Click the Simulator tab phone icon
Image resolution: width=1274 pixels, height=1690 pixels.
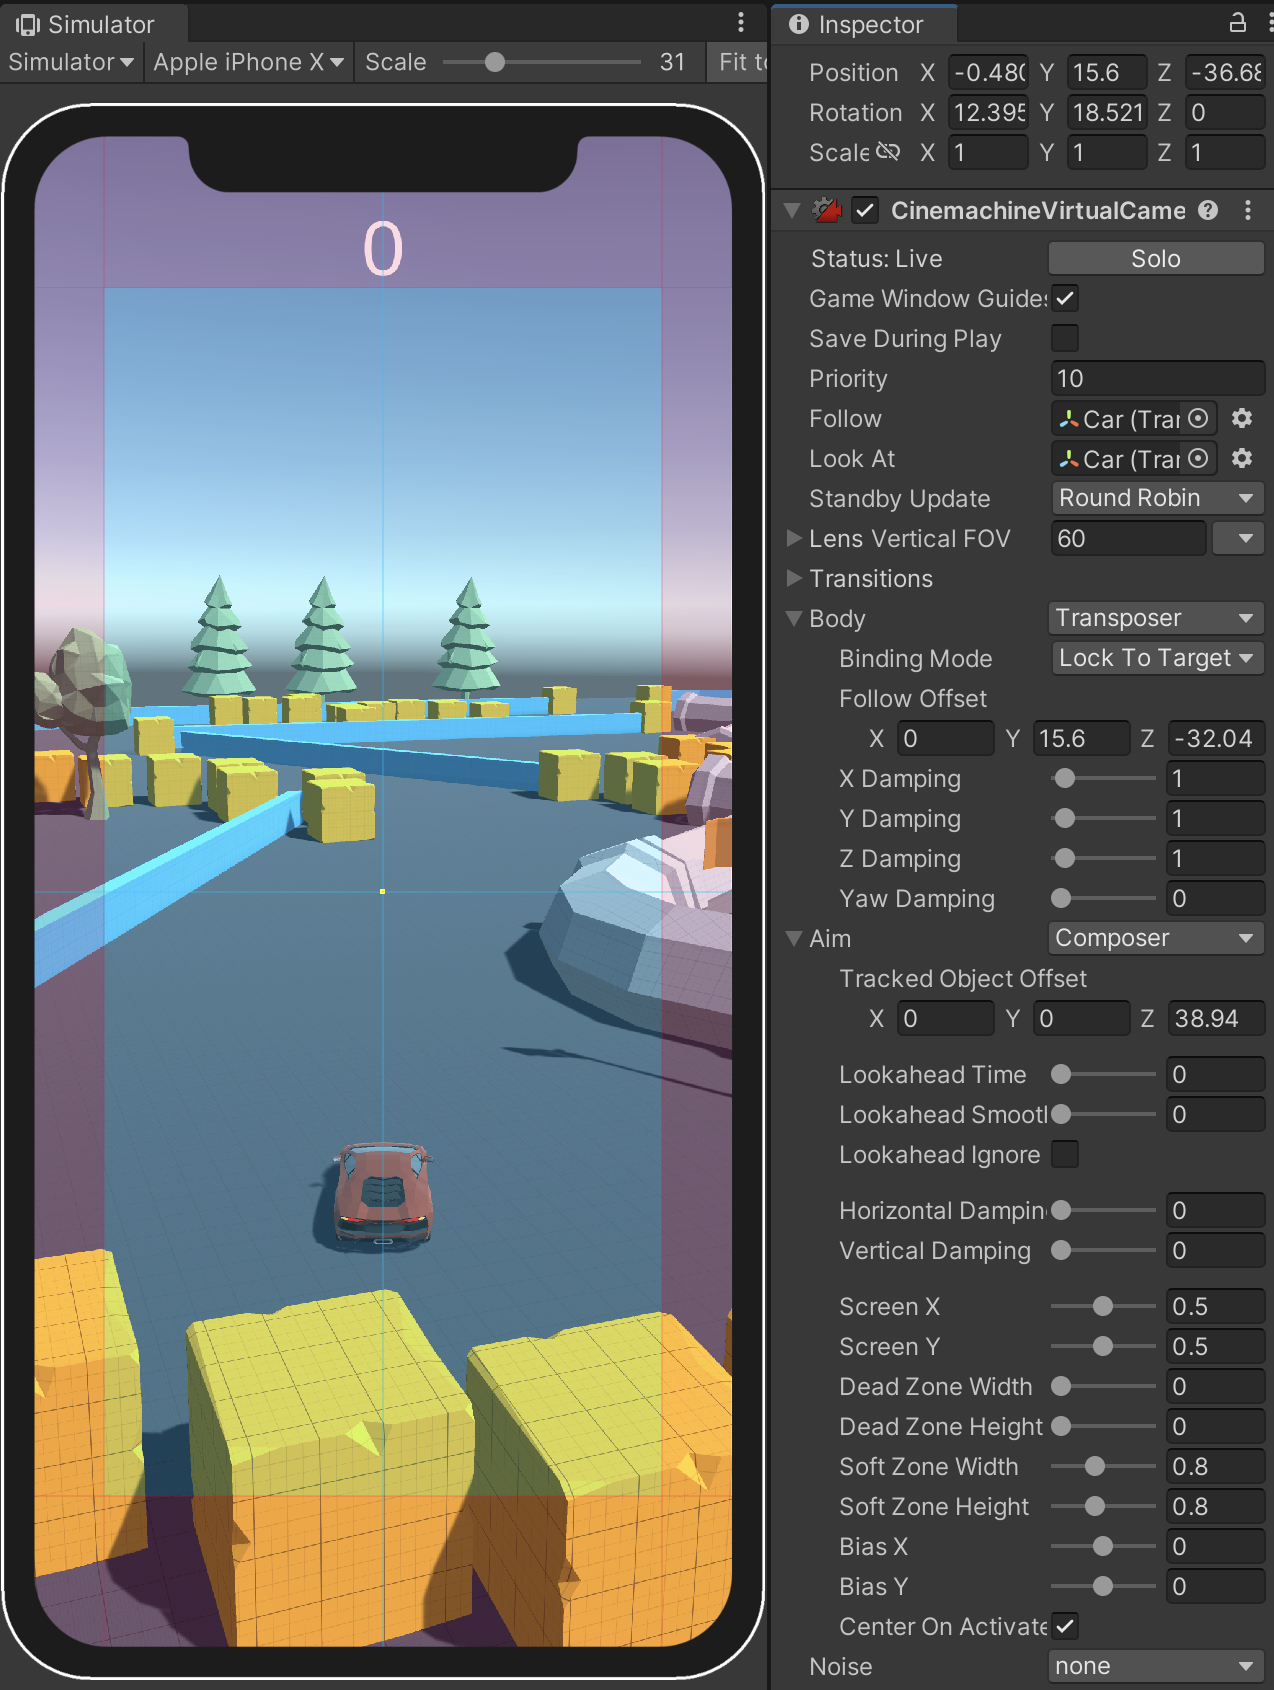[x=27, y=24]
